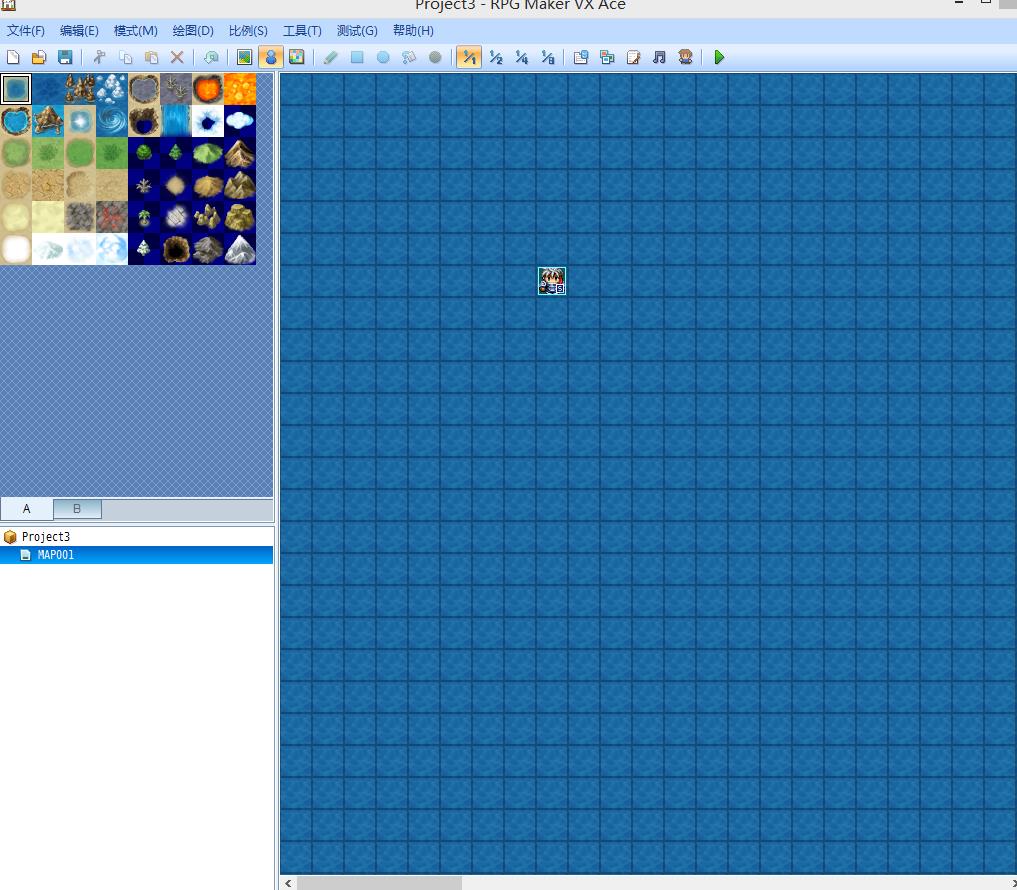The image size is (1017, 890).
Task: Click the player start character on map
Action: pos(552,281)
